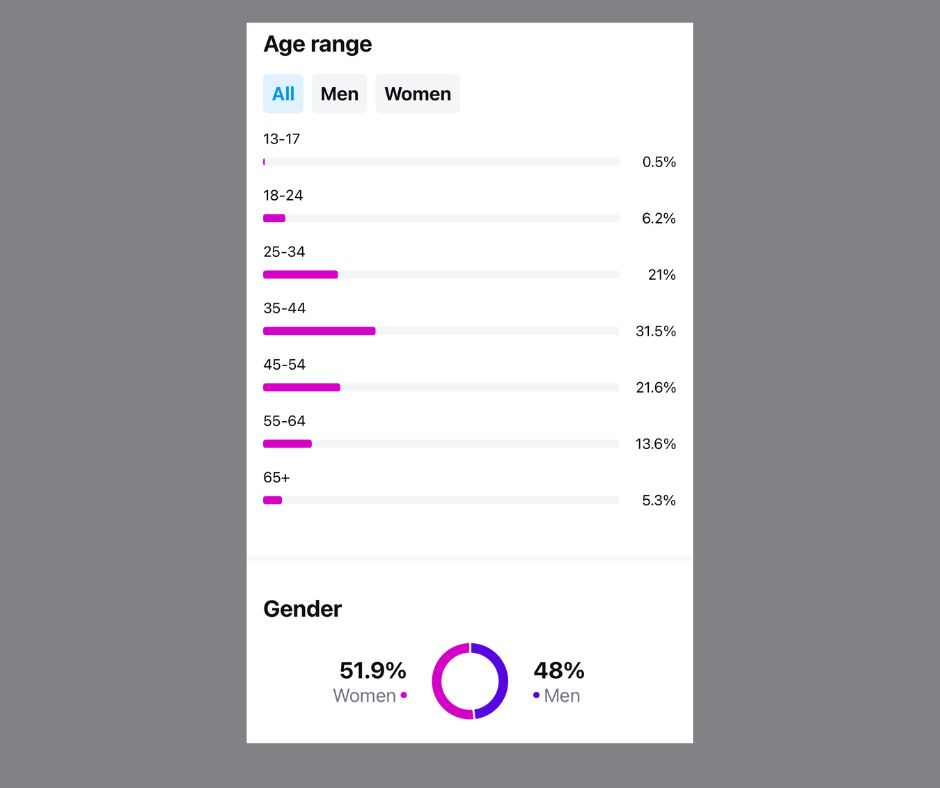The width and height of the screenshot is (940, 788).
Task: Click the 31.5% label for 35-44
Action: click(x=654, y=331)
